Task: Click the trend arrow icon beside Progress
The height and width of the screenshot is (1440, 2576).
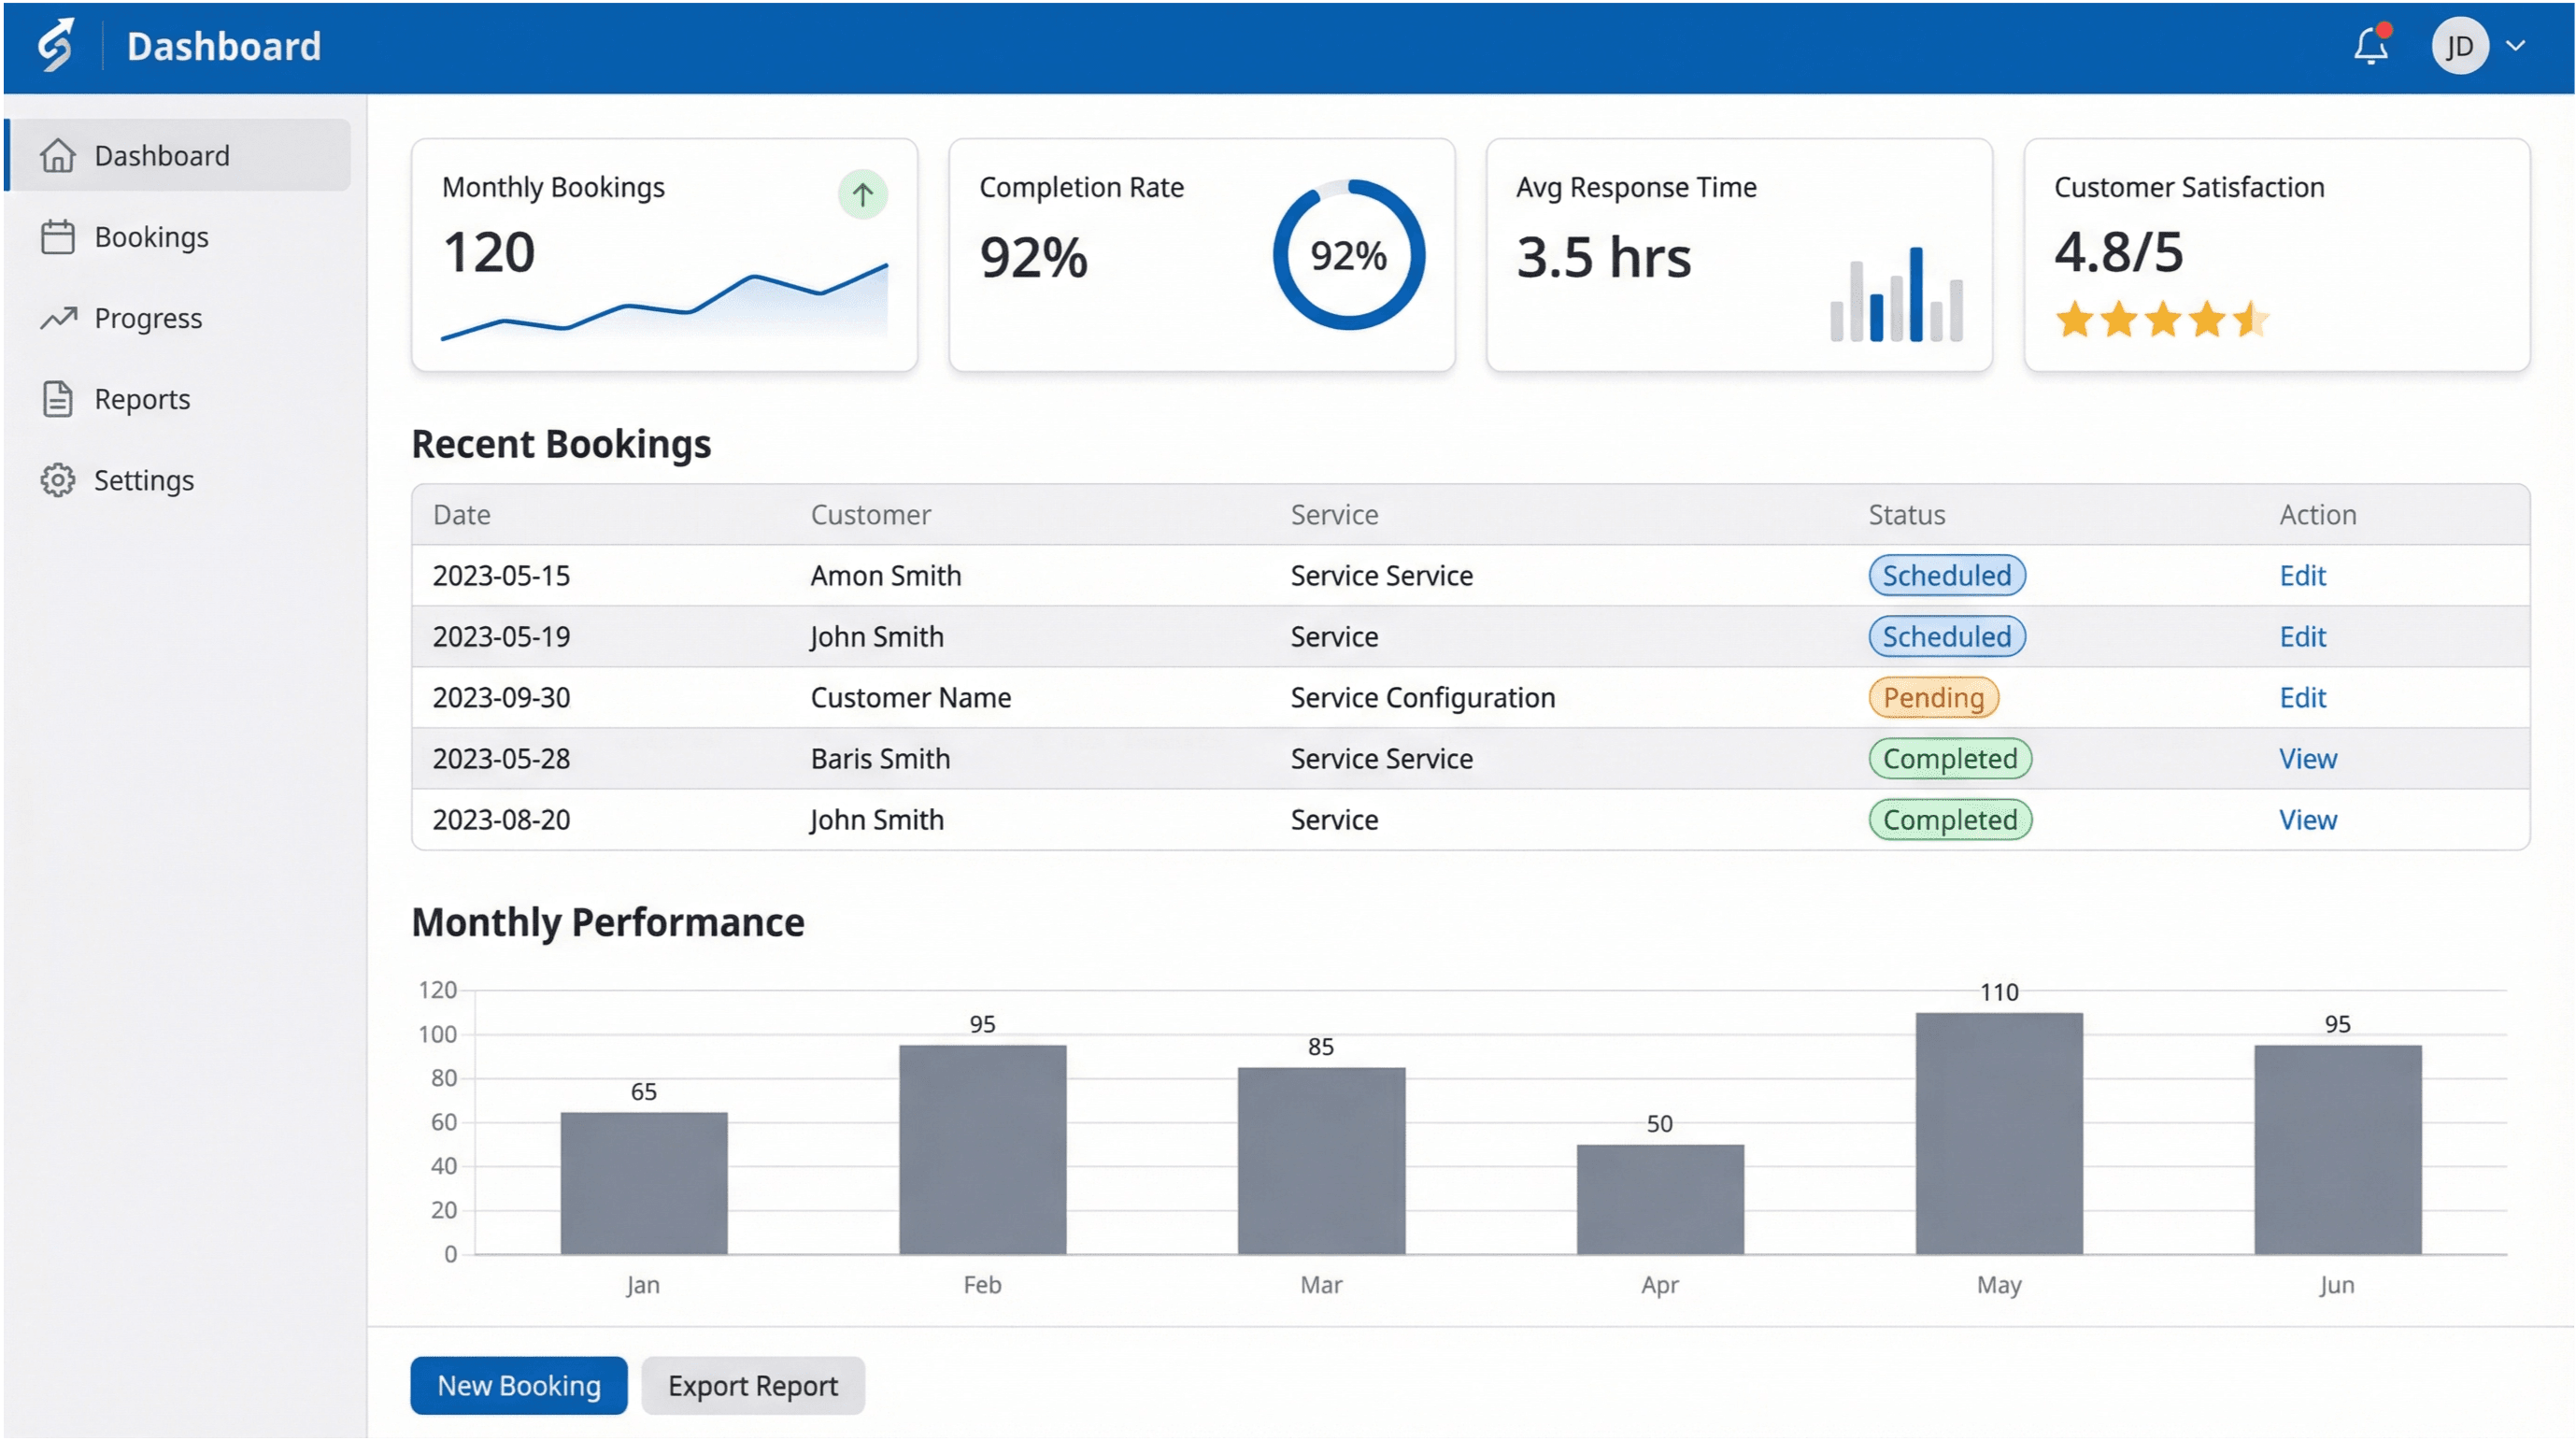Action: [58, 318]
